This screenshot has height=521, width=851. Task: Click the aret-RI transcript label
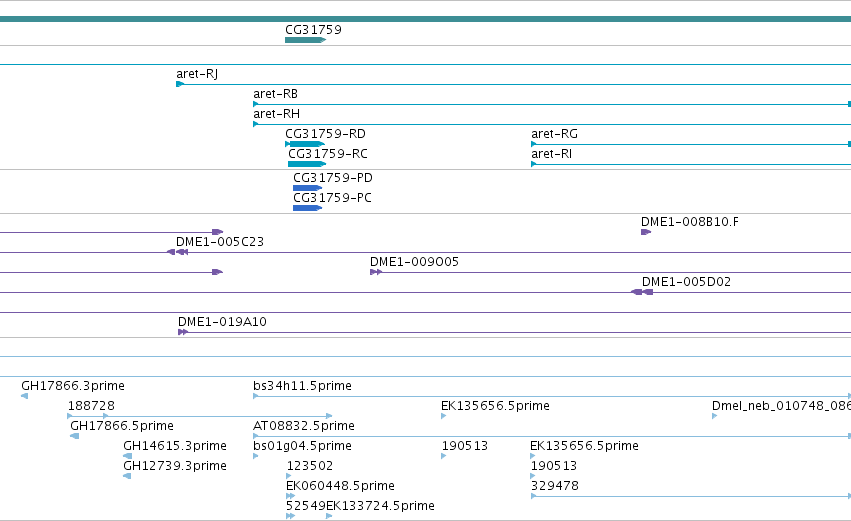(551, 154)
